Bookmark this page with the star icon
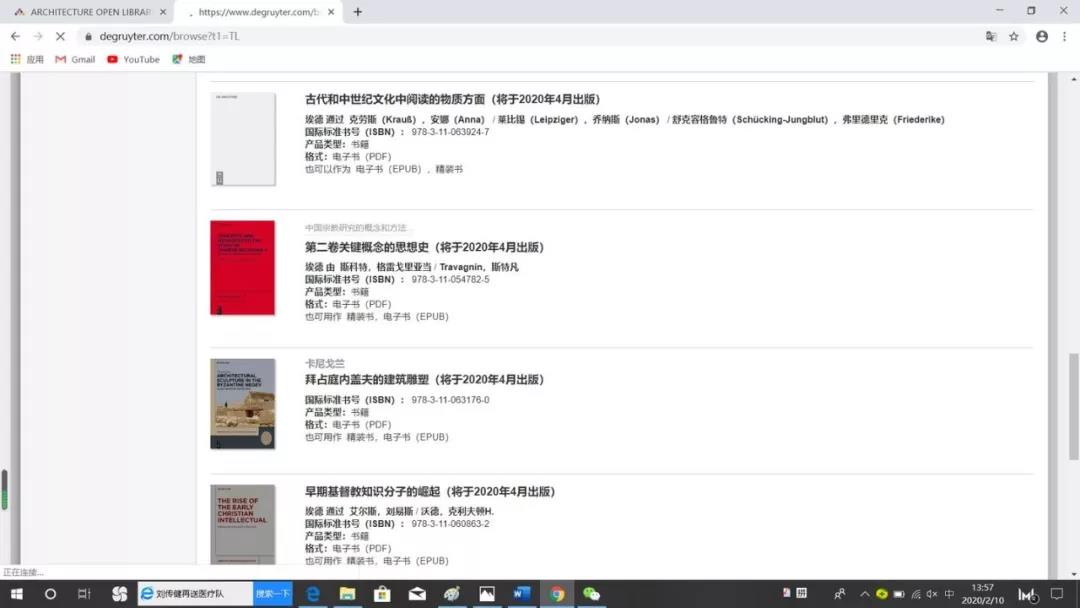This screenshot has height=608, width=1080. 1014,36
